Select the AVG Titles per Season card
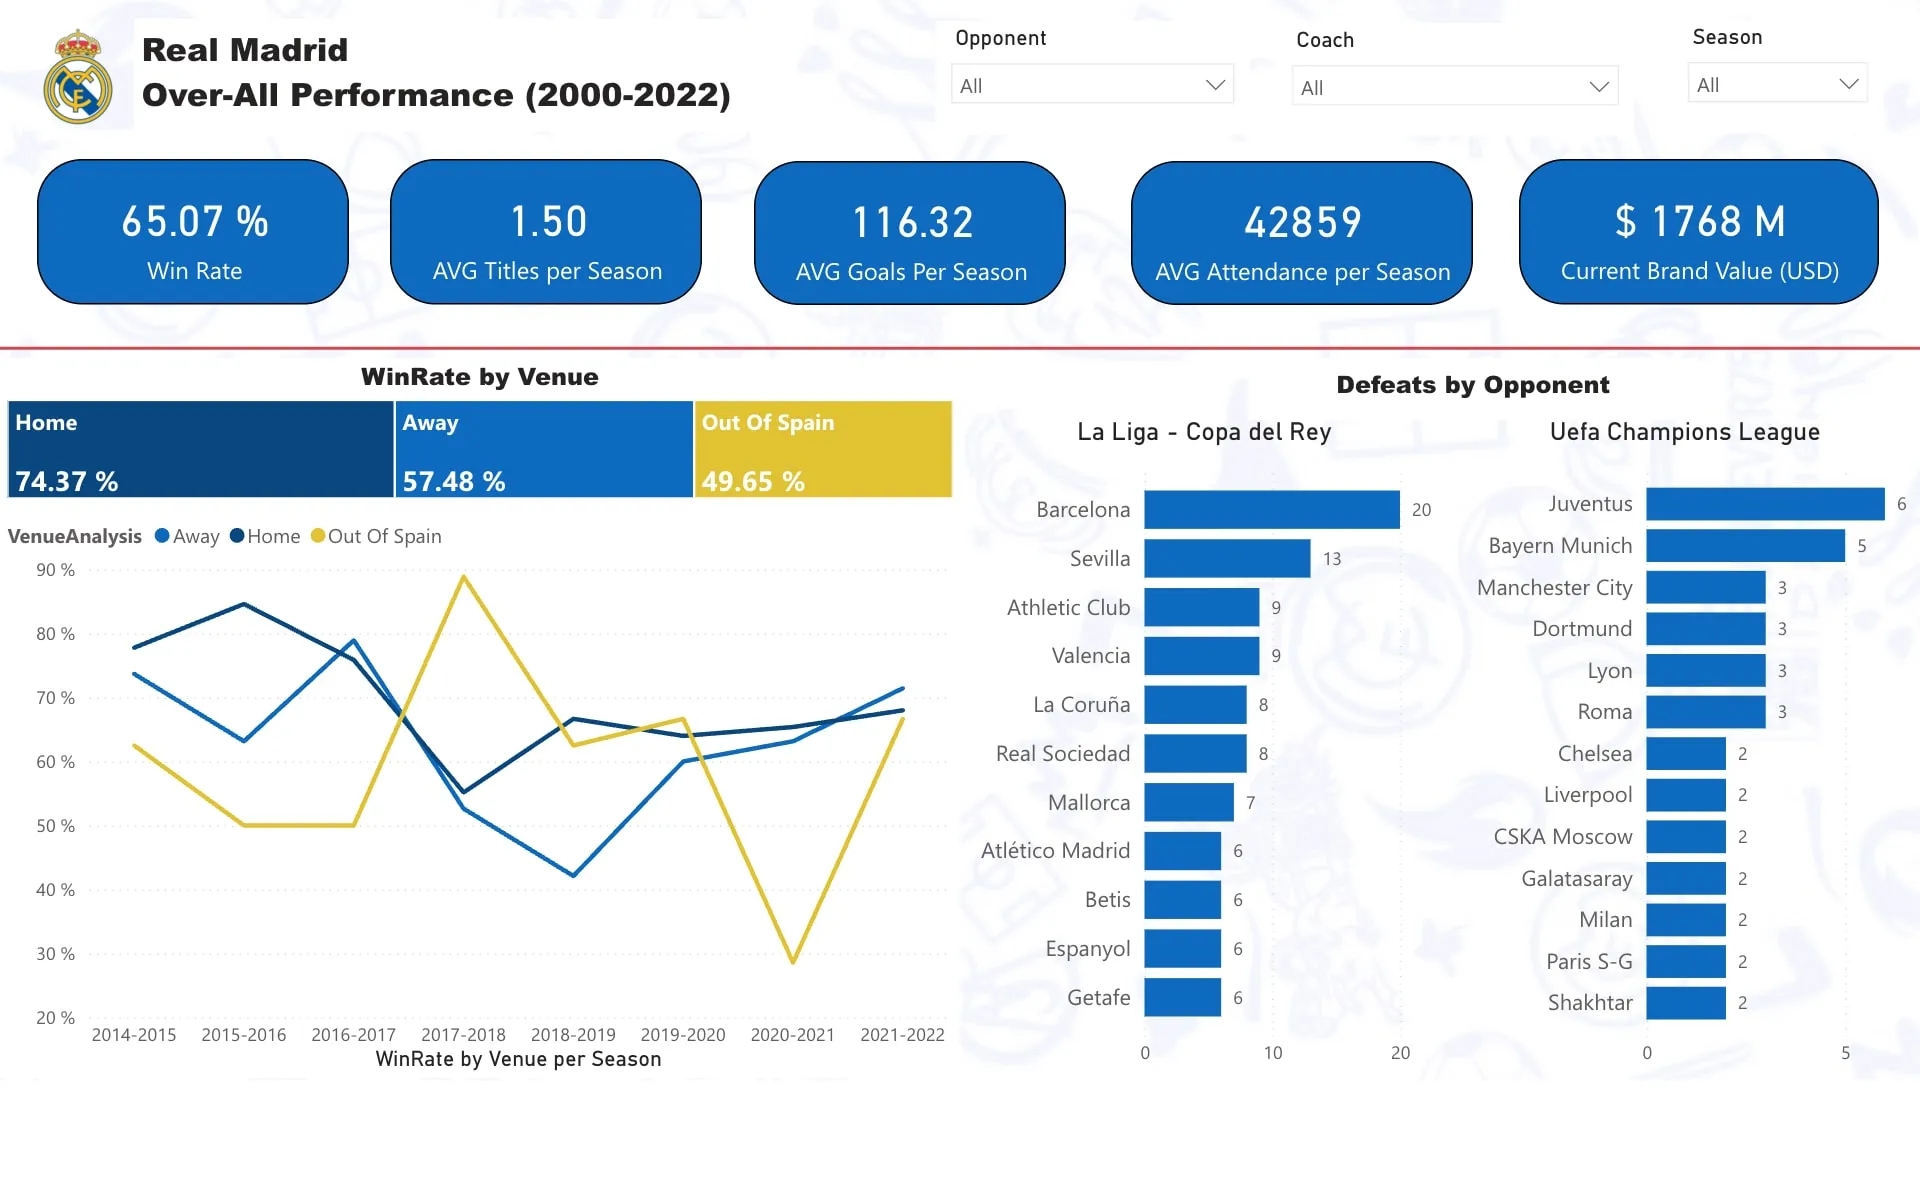 click(546, 232)
